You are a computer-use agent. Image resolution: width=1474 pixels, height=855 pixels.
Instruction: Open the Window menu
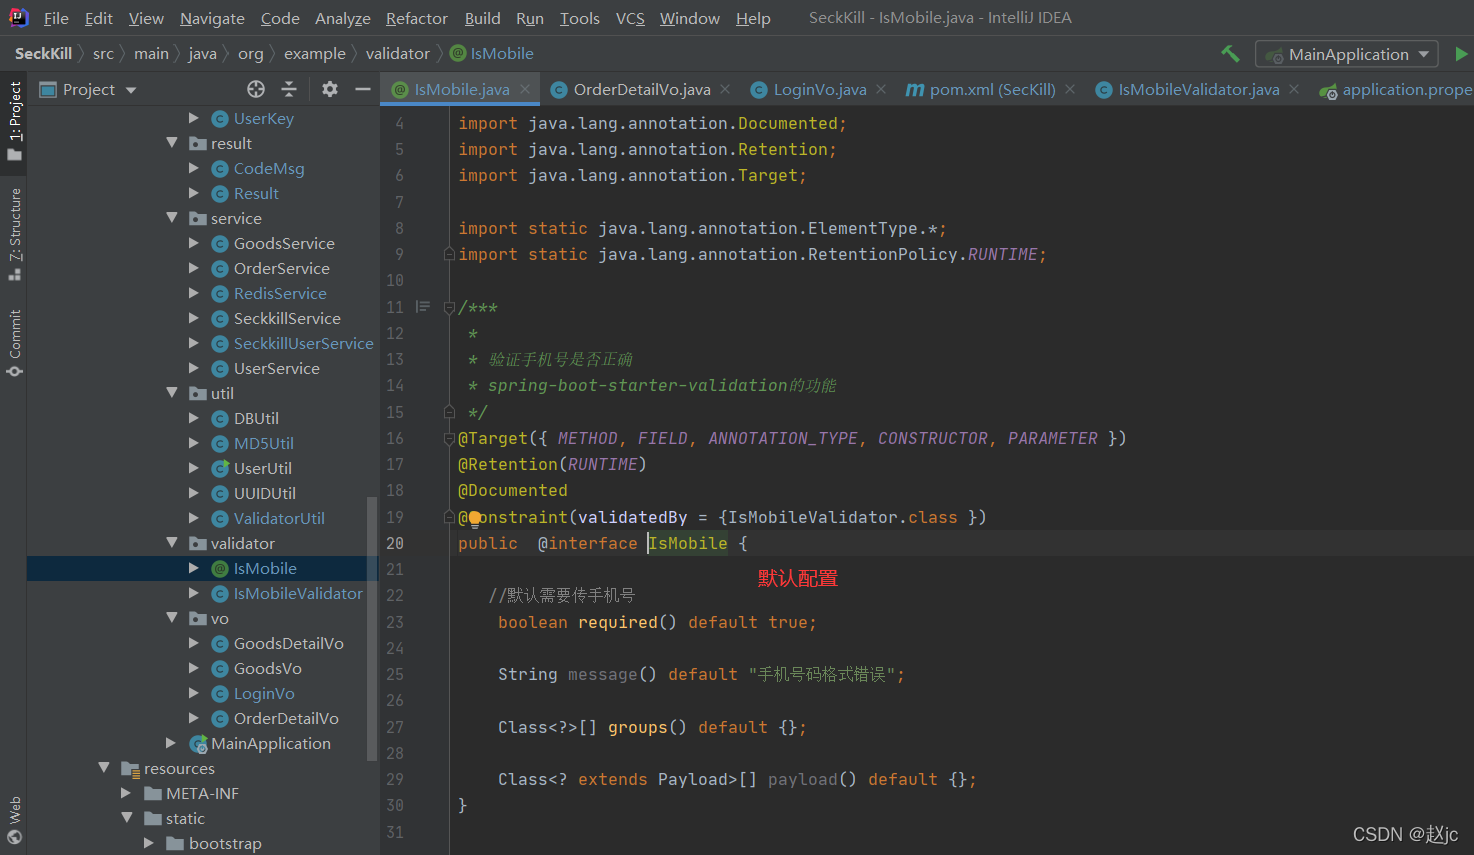(x=689, y=18)
